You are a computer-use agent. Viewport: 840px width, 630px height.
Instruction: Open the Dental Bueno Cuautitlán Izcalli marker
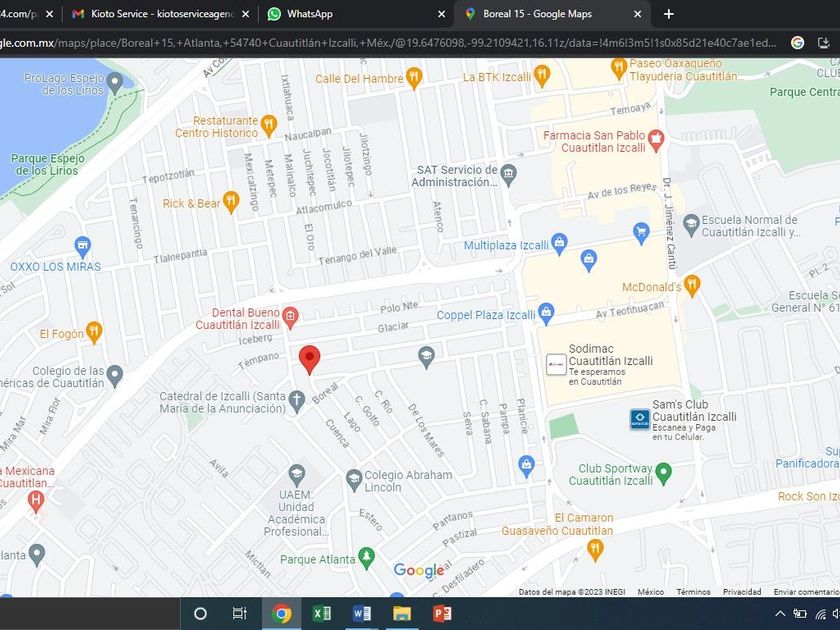tap(290, 318)
